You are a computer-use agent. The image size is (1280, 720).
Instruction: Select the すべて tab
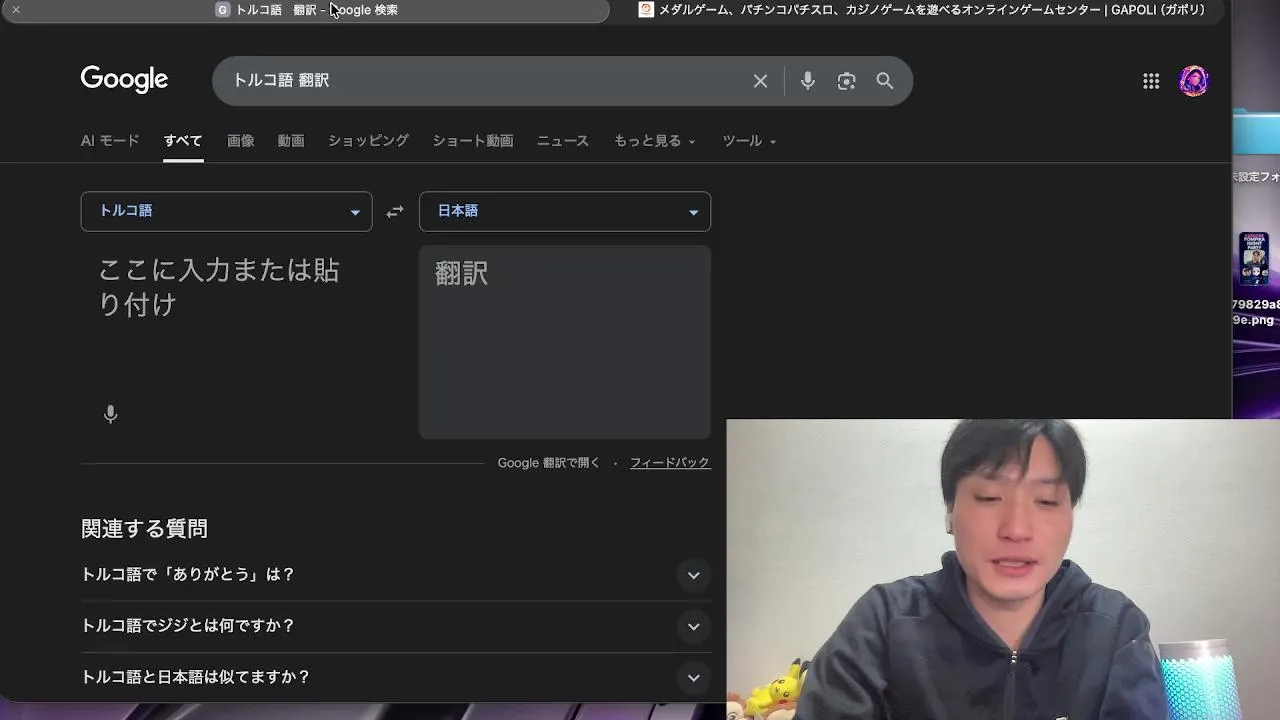pos(183,141)
